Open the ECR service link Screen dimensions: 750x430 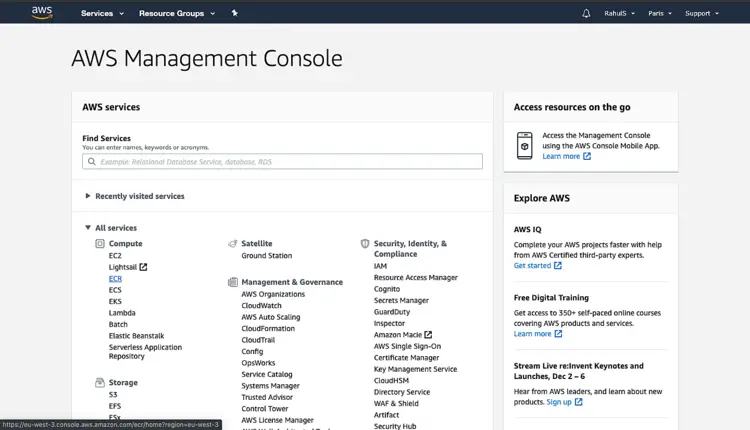click(x=115, y=278)
